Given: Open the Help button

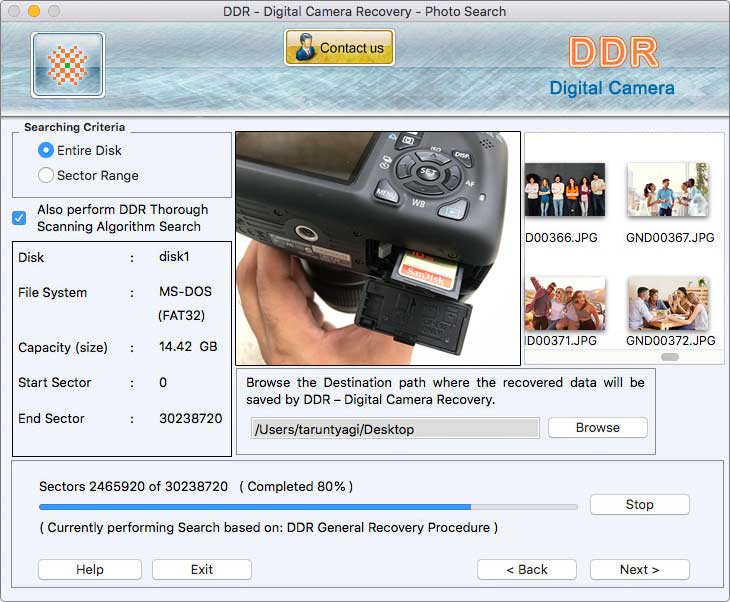Looking at the screenshot, I should pos(90,569).
